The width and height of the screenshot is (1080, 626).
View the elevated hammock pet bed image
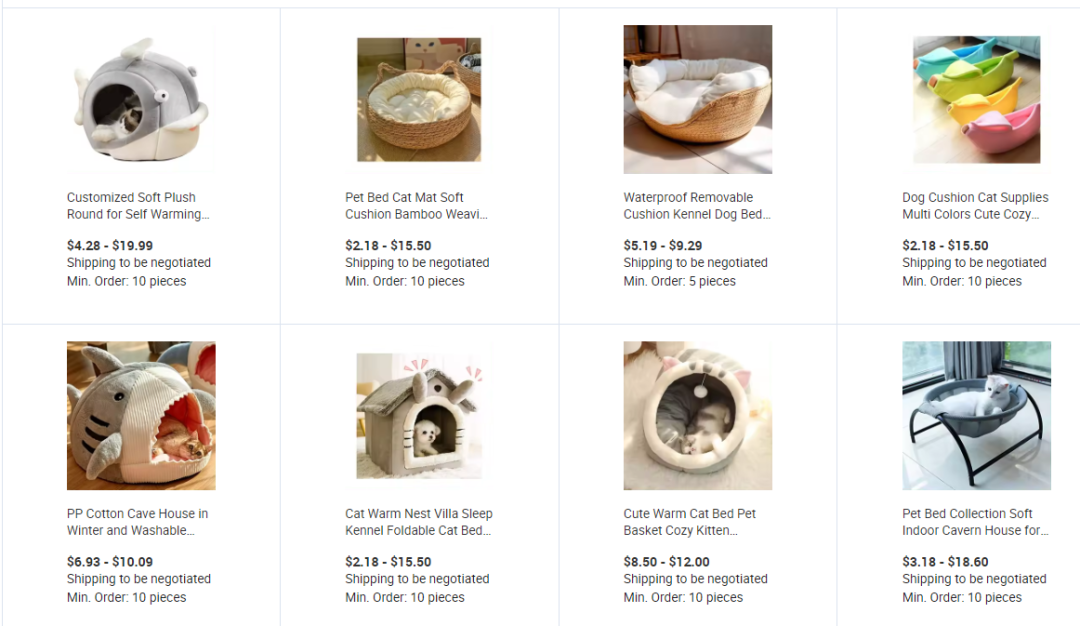[977, 415]
